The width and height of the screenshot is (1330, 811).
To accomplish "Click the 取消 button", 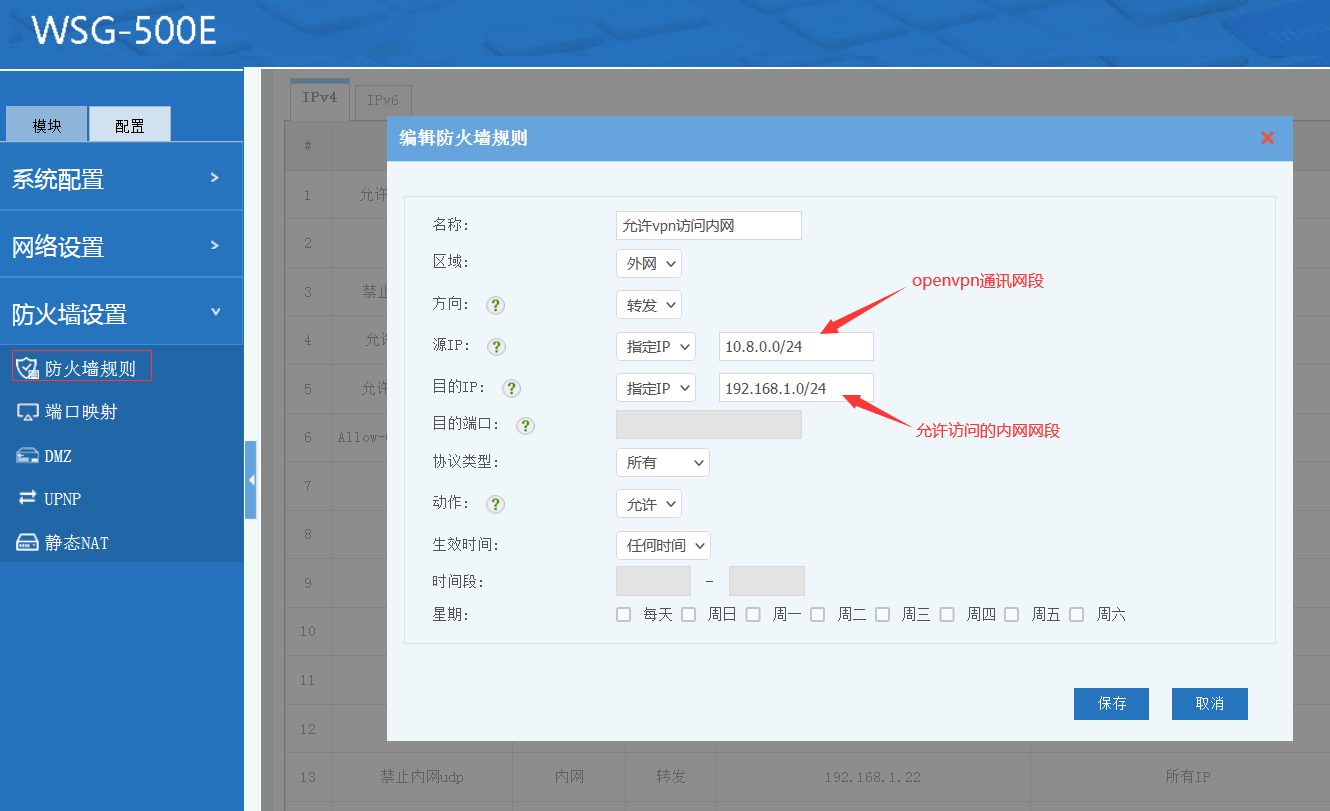I will click(x=1209, y=704).
